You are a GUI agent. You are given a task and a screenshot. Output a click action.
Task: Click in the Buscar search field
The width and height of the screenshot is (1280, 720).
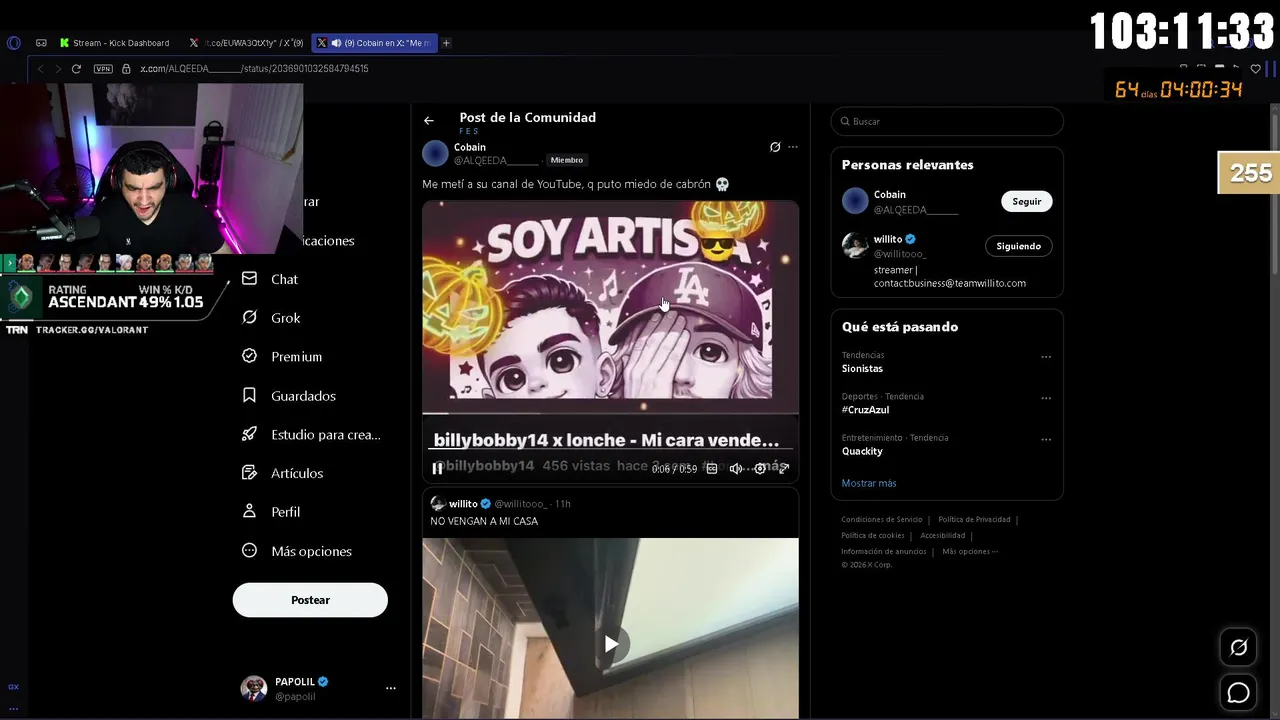coord(947,121)
